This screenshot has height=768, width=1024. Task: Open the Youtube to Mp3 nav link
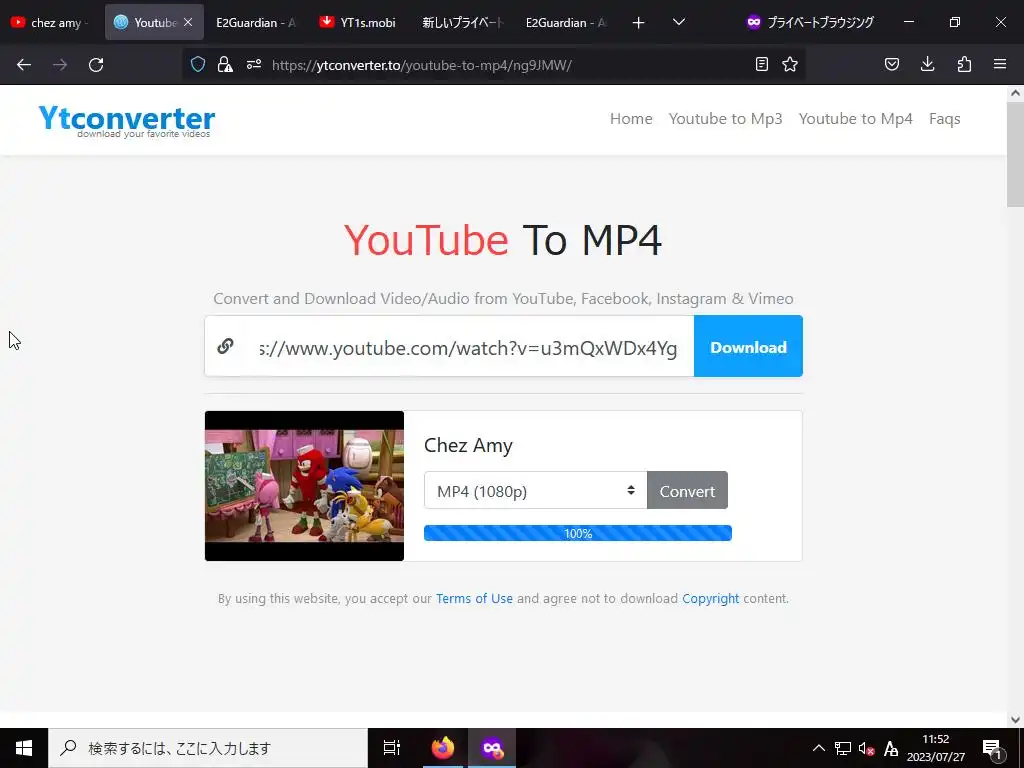726,119
